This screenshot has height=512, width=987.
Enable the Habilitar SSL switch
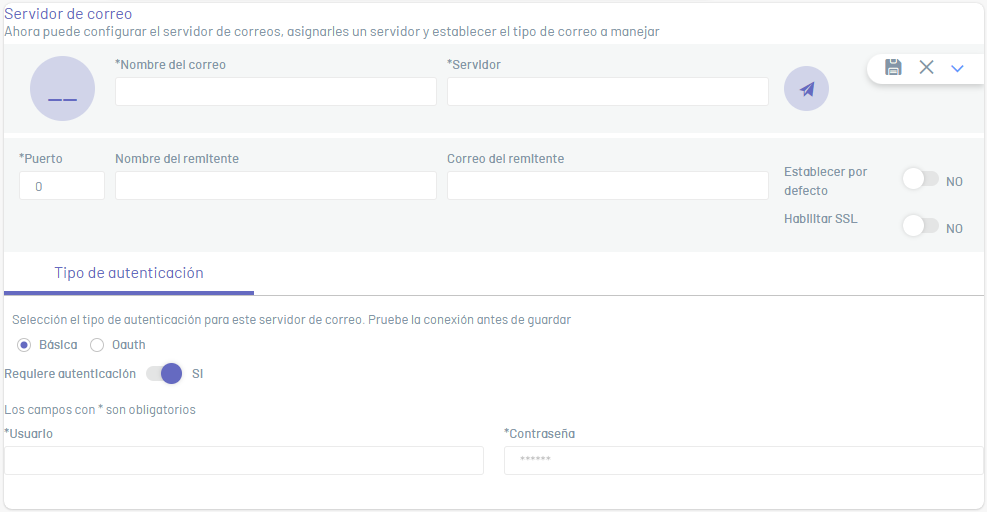[x=920, y=226]
